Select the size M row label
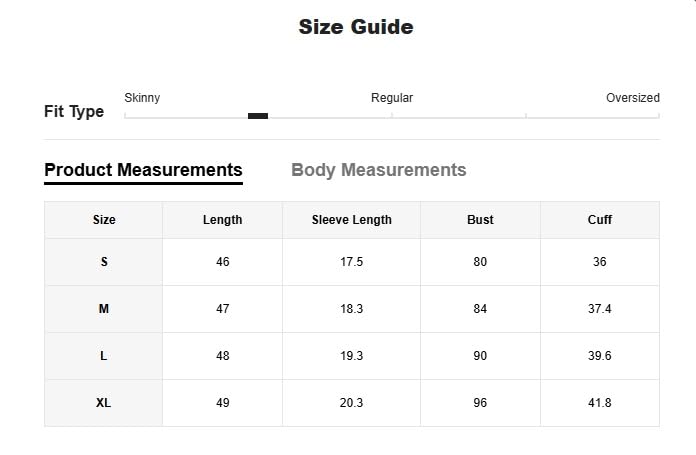 (104, 309)
